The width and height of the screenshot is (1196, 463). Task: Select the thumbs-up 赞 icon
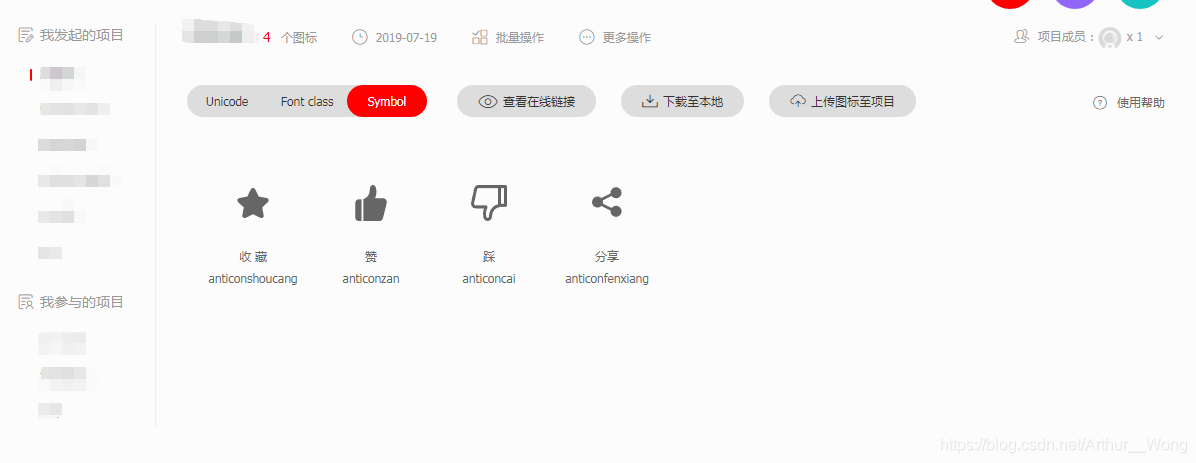click(x=371, y=203)
